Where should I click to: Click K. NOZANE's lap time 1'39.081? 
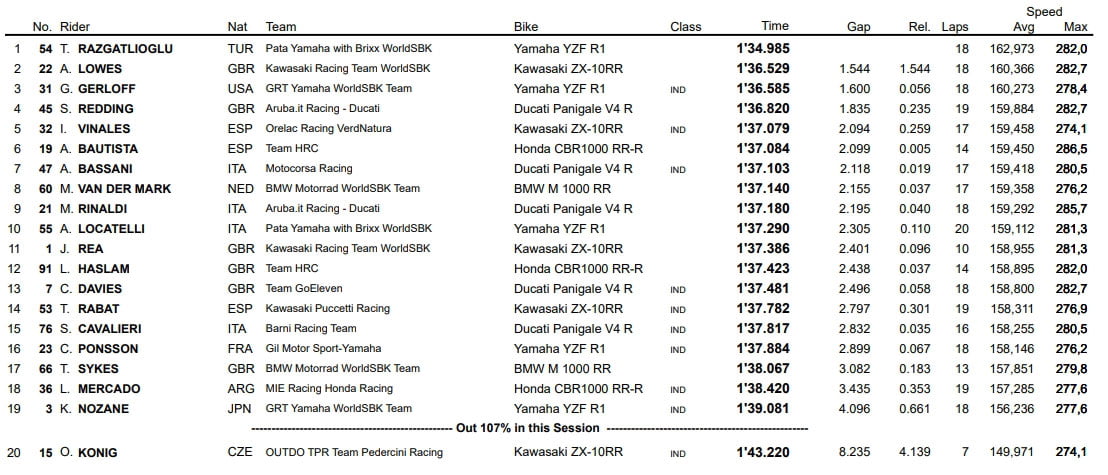click(762, 408)
